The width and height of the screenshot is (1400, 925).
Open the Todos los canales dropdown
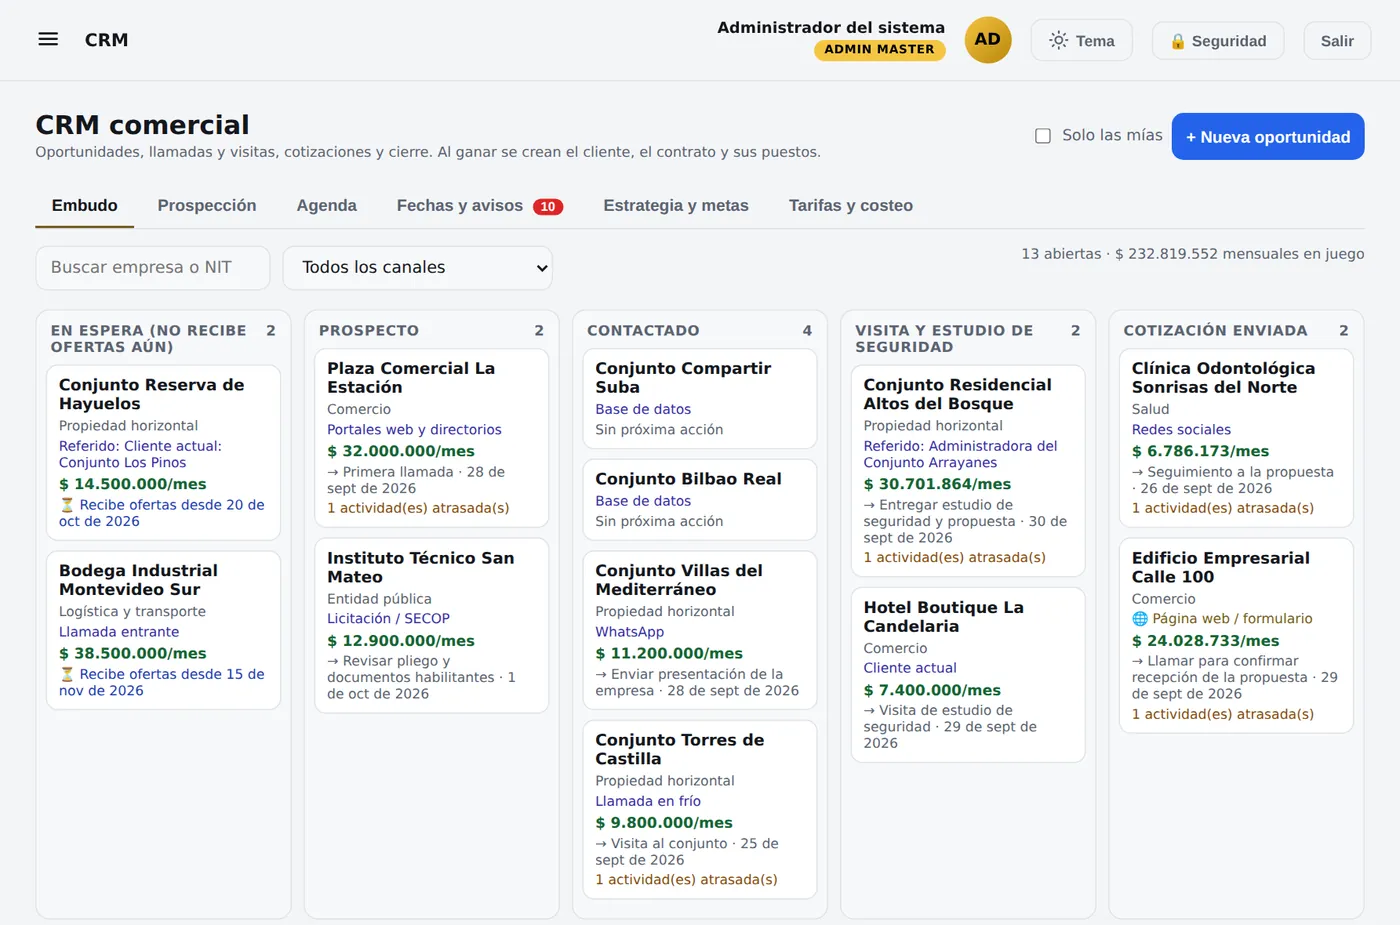pos(417,268)
